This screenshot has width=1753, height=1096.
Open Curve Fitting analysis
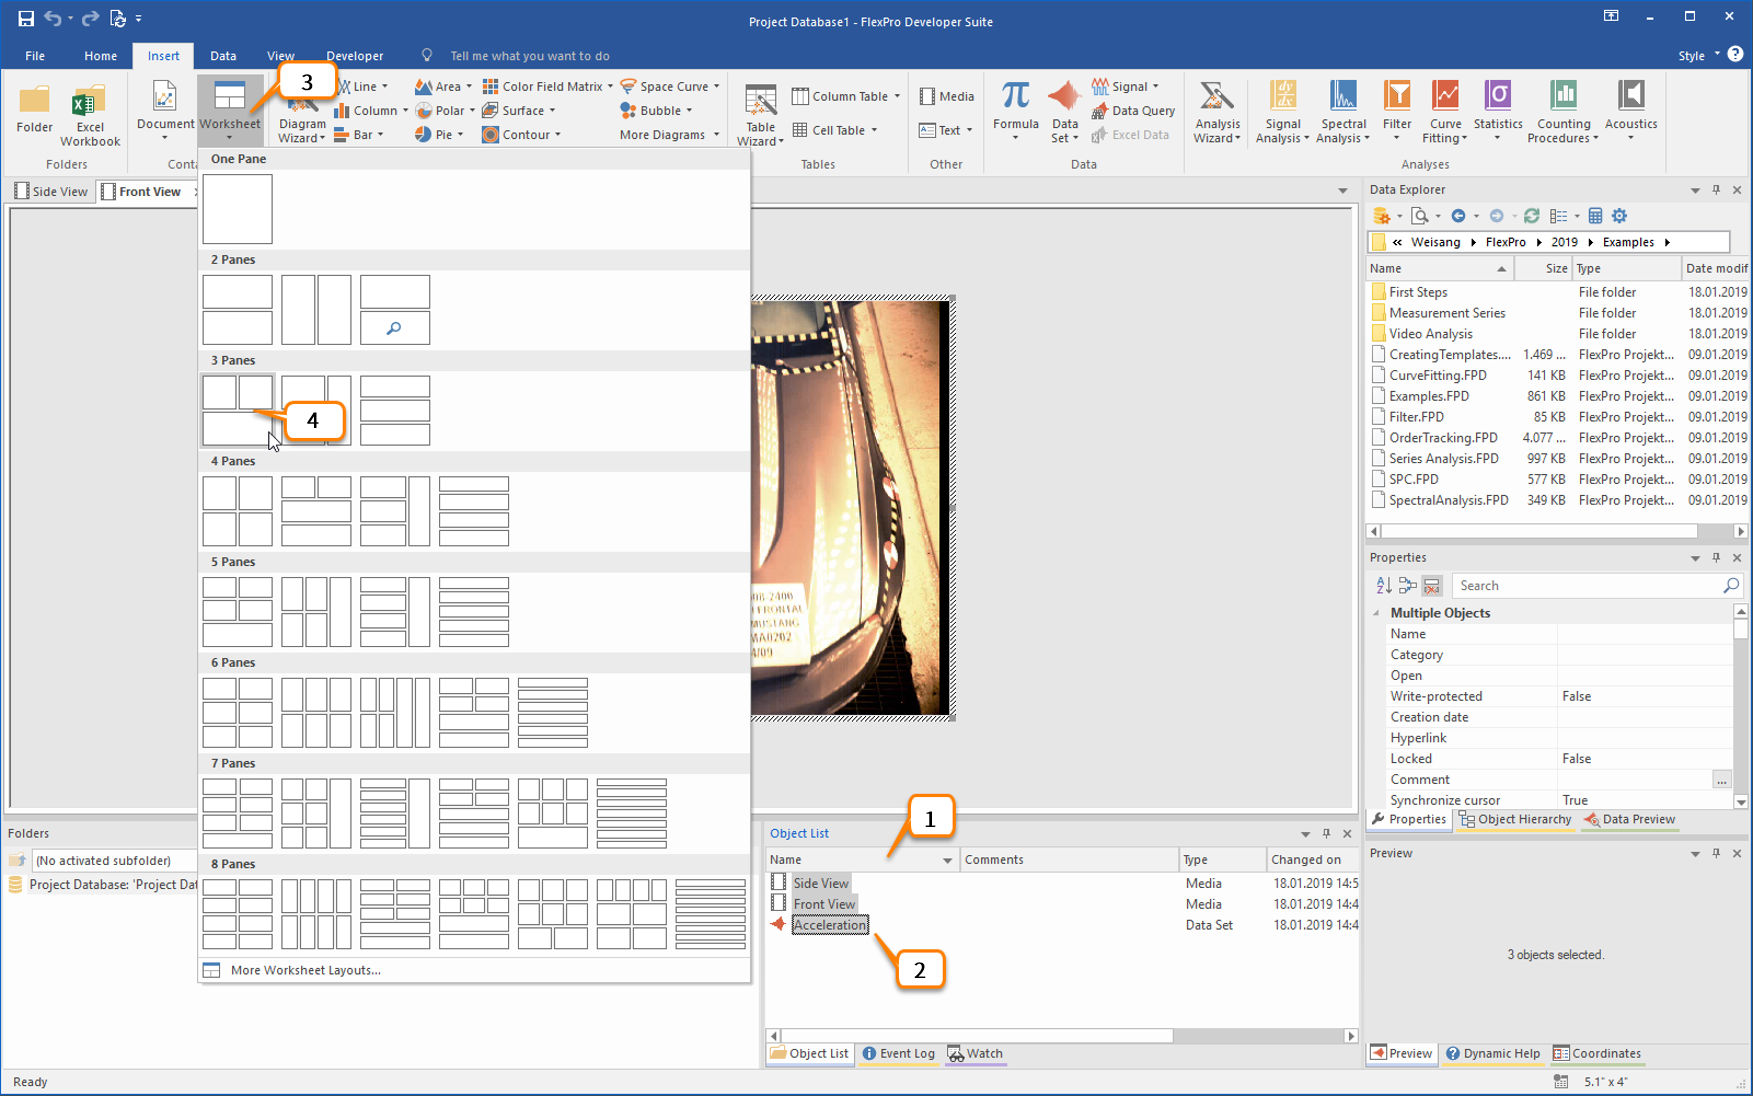tap(1445, 110)
